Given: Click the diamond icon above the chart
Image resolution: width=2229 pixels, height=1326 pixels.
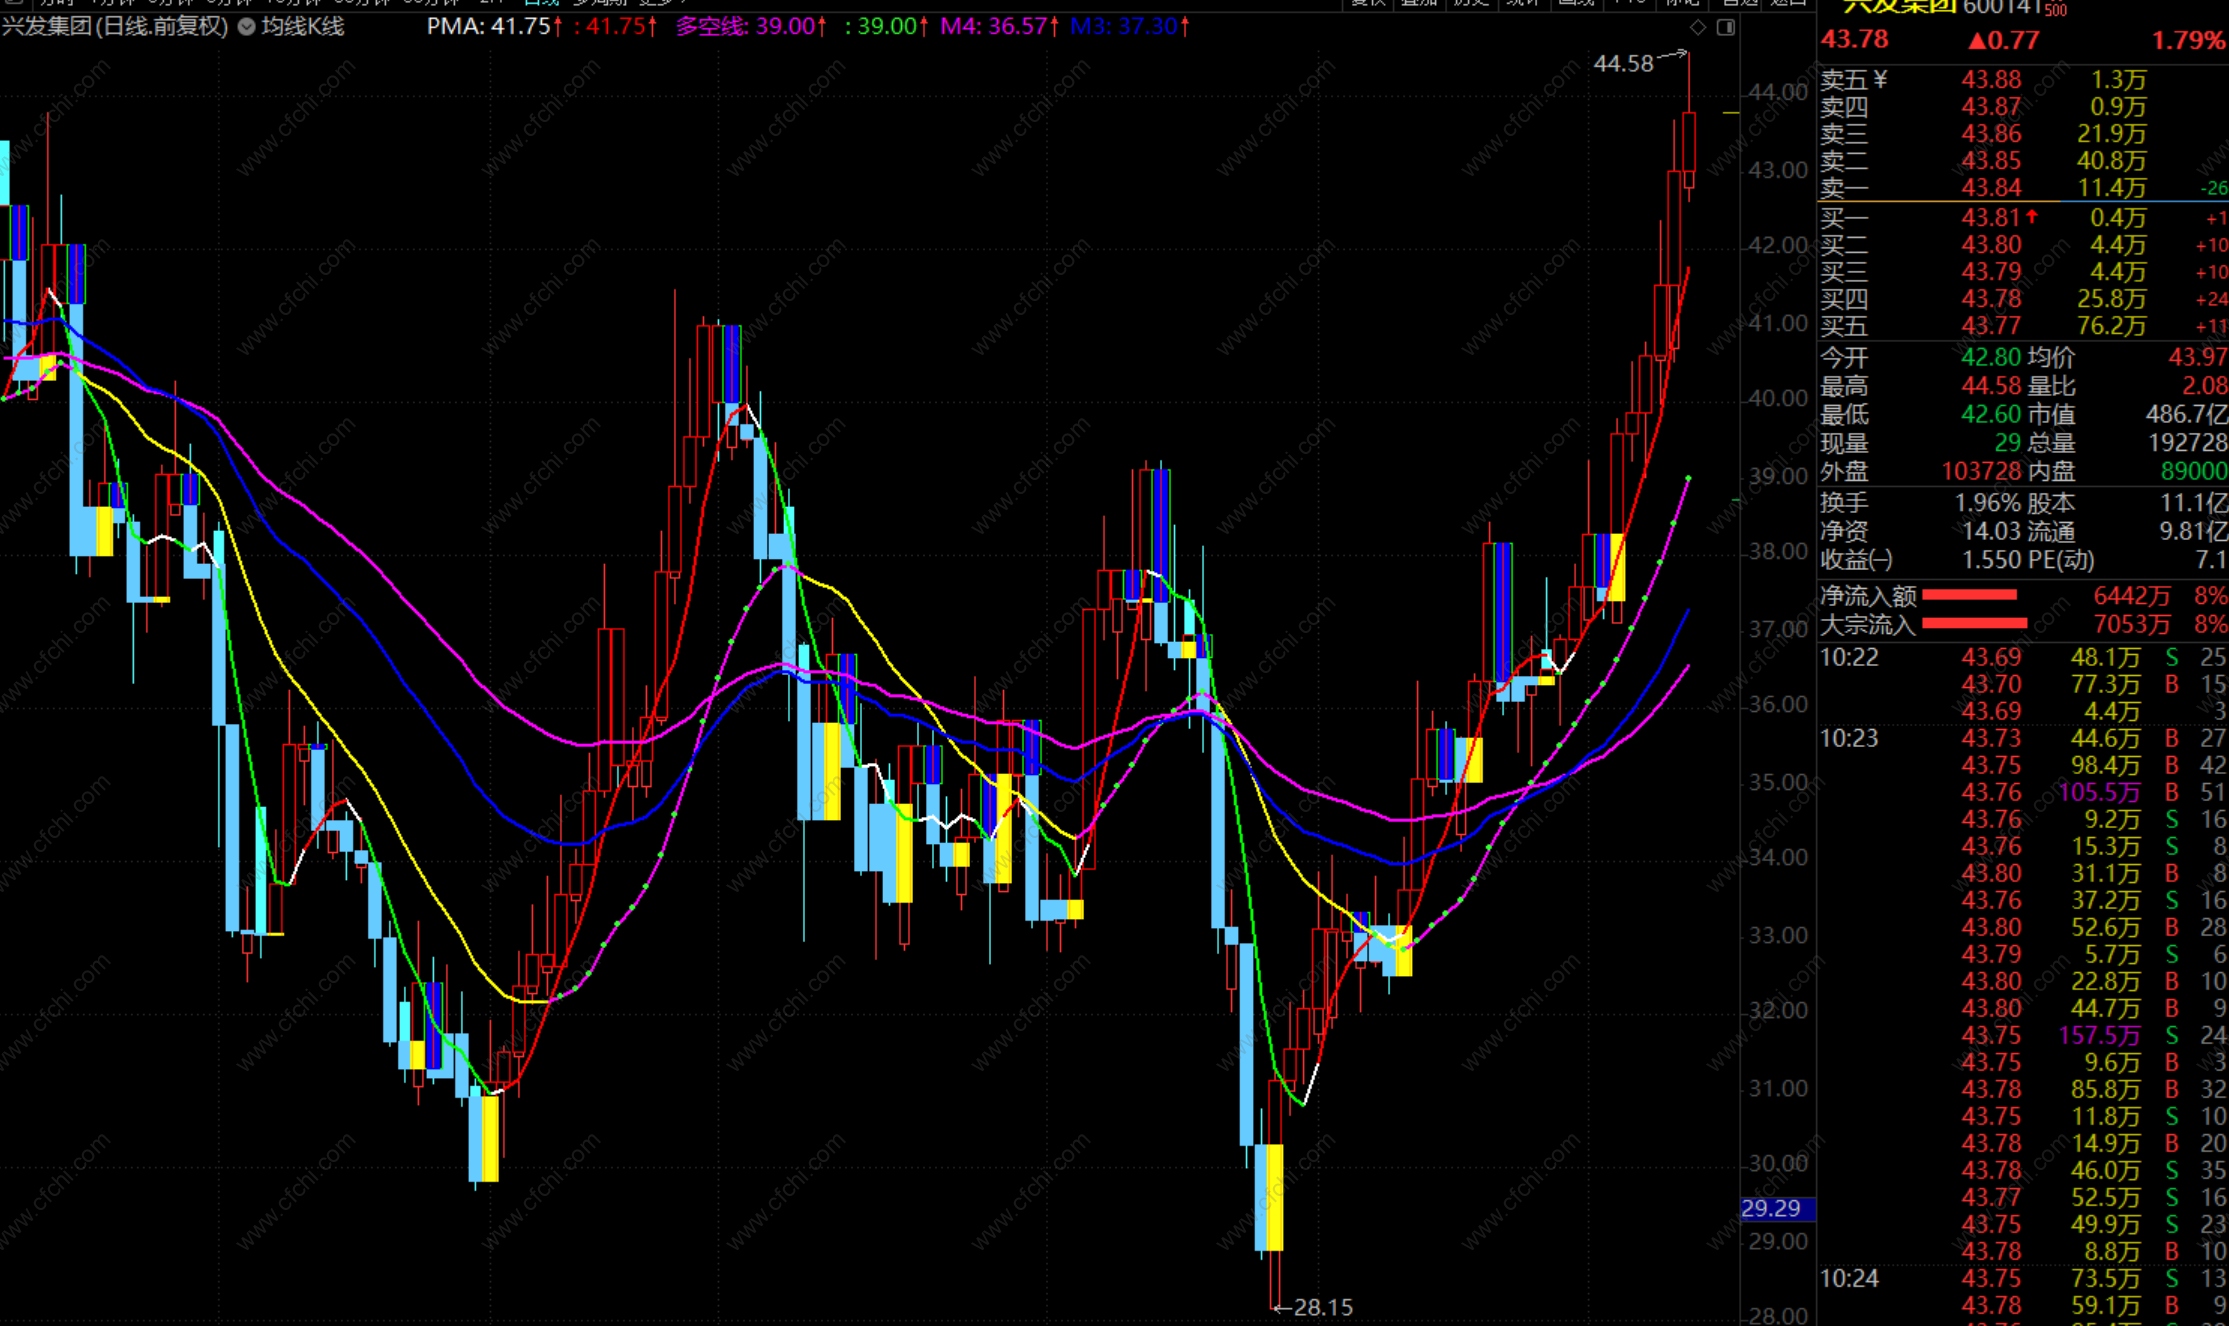Looking at the screenshot, I should tap(1698, 27).
